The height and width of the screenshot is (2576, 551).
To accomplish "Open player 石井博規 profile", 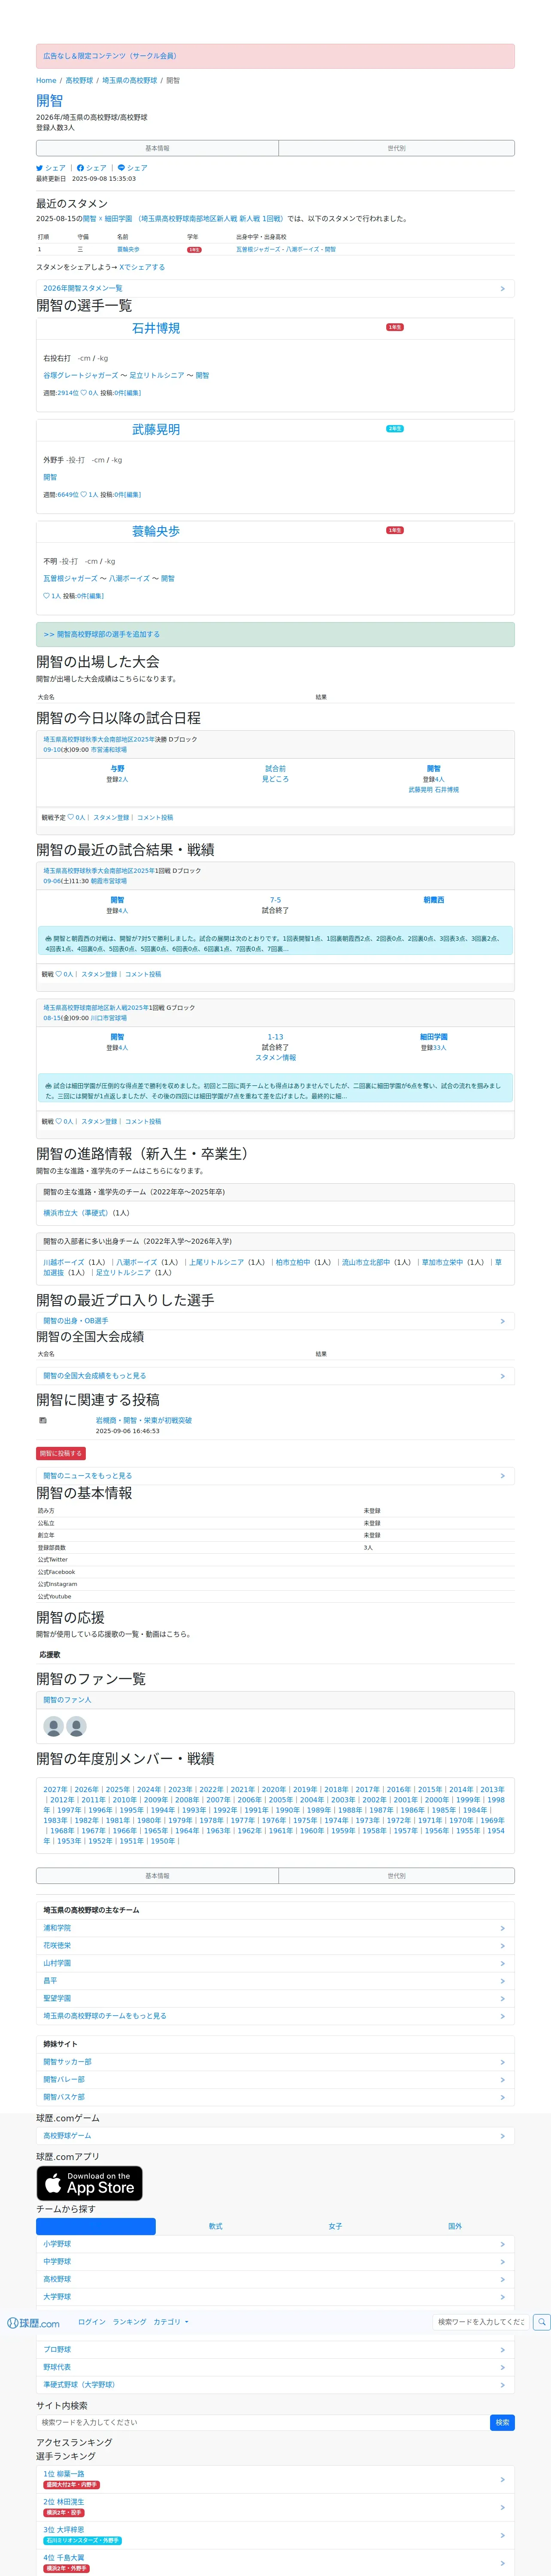I will point(156,328).
